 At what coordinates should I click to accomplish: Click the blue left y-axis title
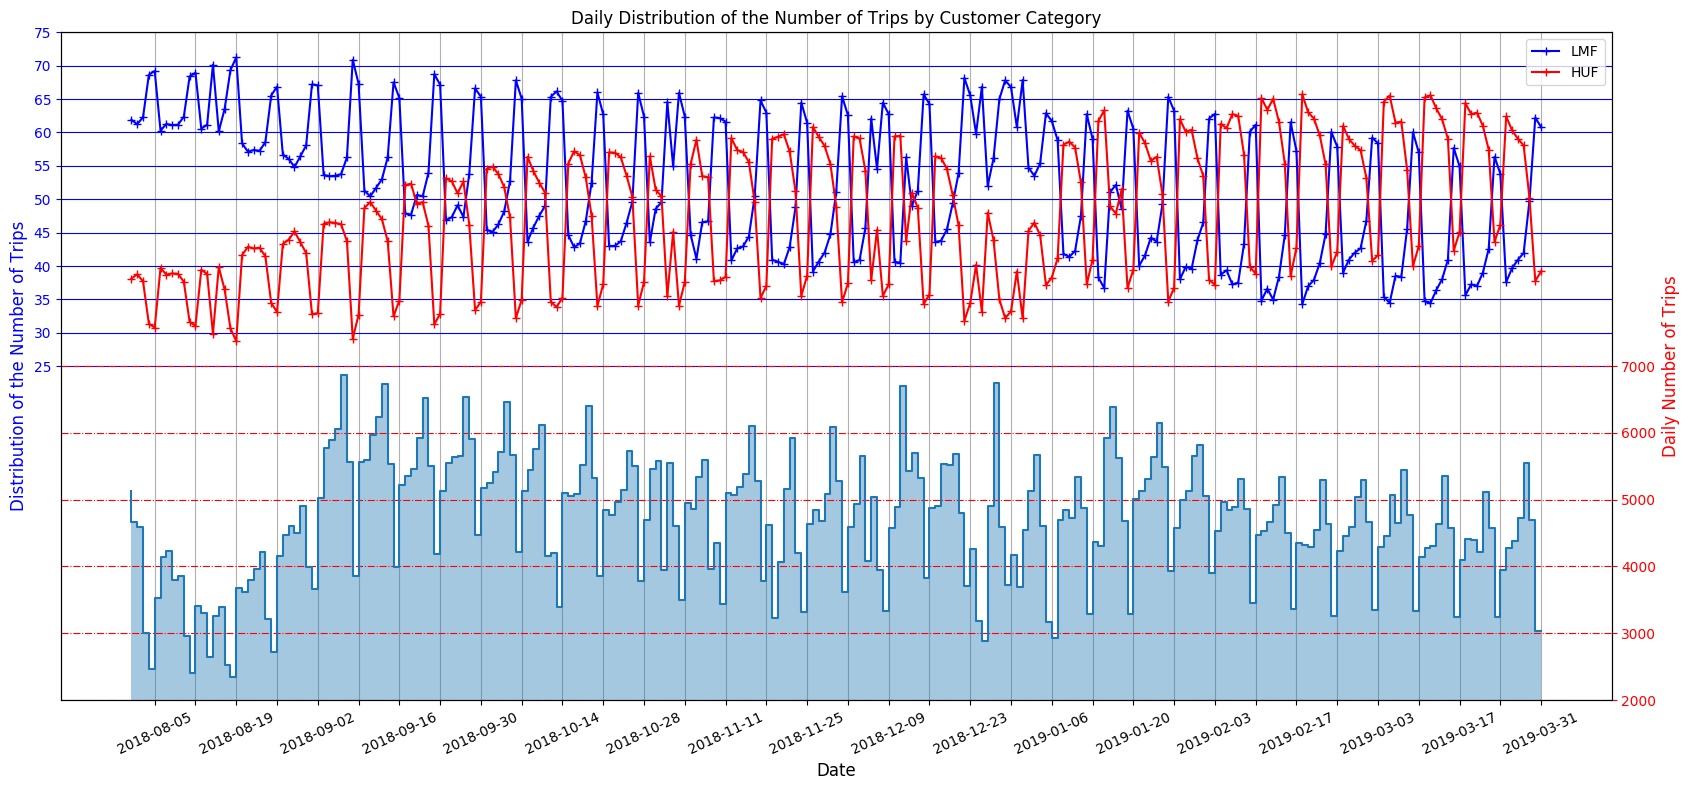point(17,366)
